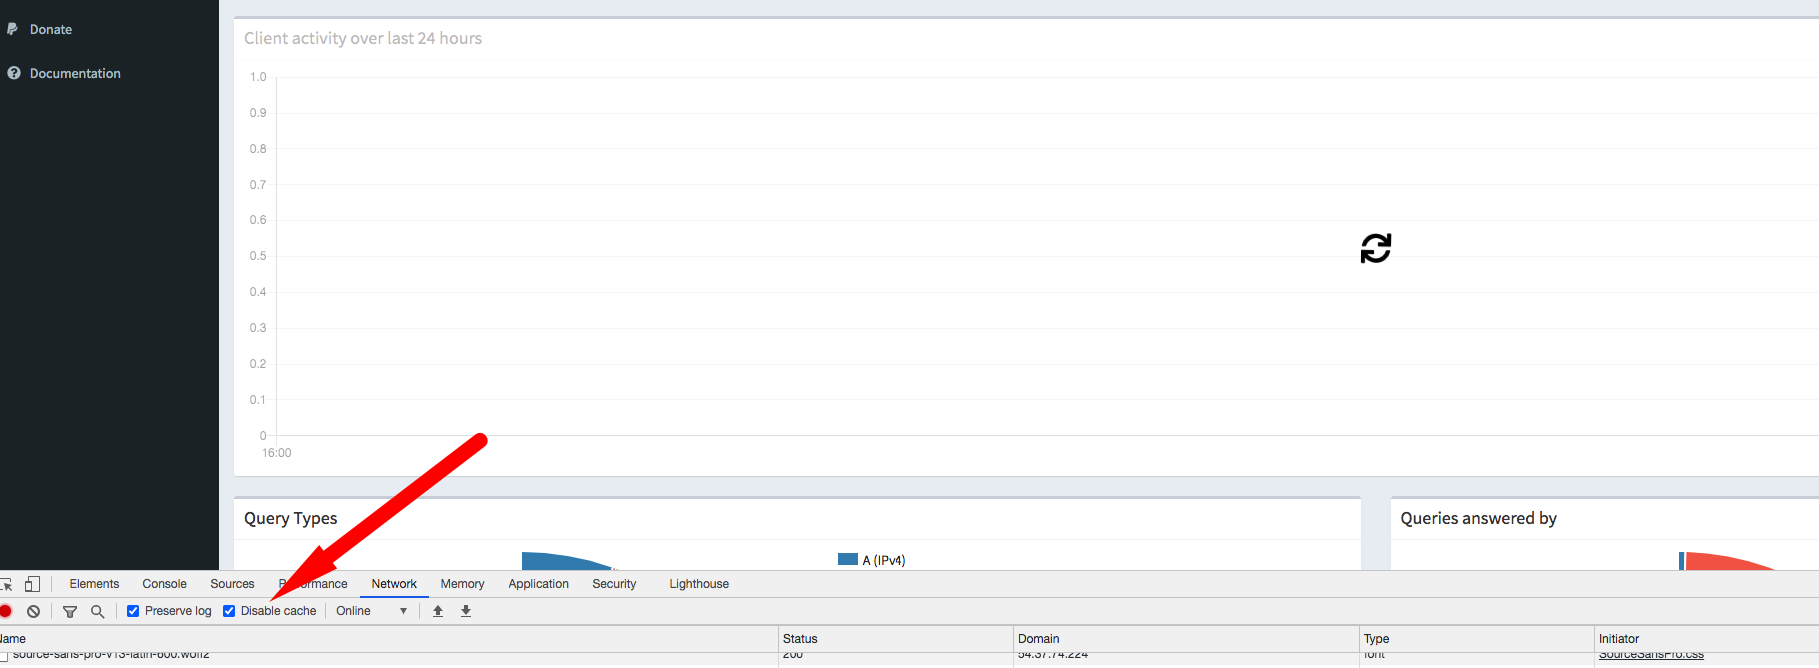This screenshot has height=668, width=1819.
Task: Click the refresh spinner icon on the chart
Action: pos(1376,248)
